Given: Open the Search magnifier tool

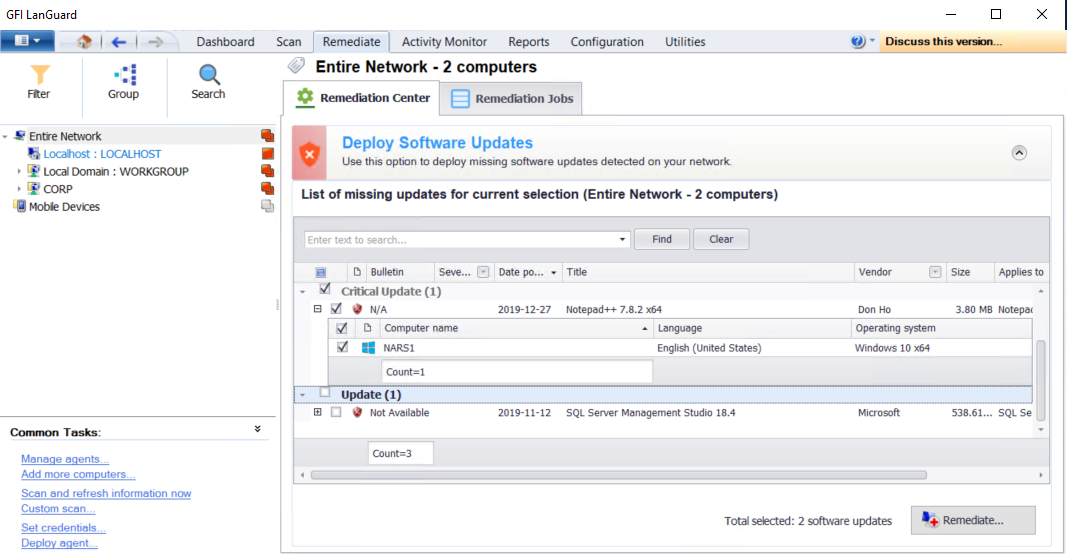Looking at the screenshot, I should pyautogui.click(x=208, y=82).
